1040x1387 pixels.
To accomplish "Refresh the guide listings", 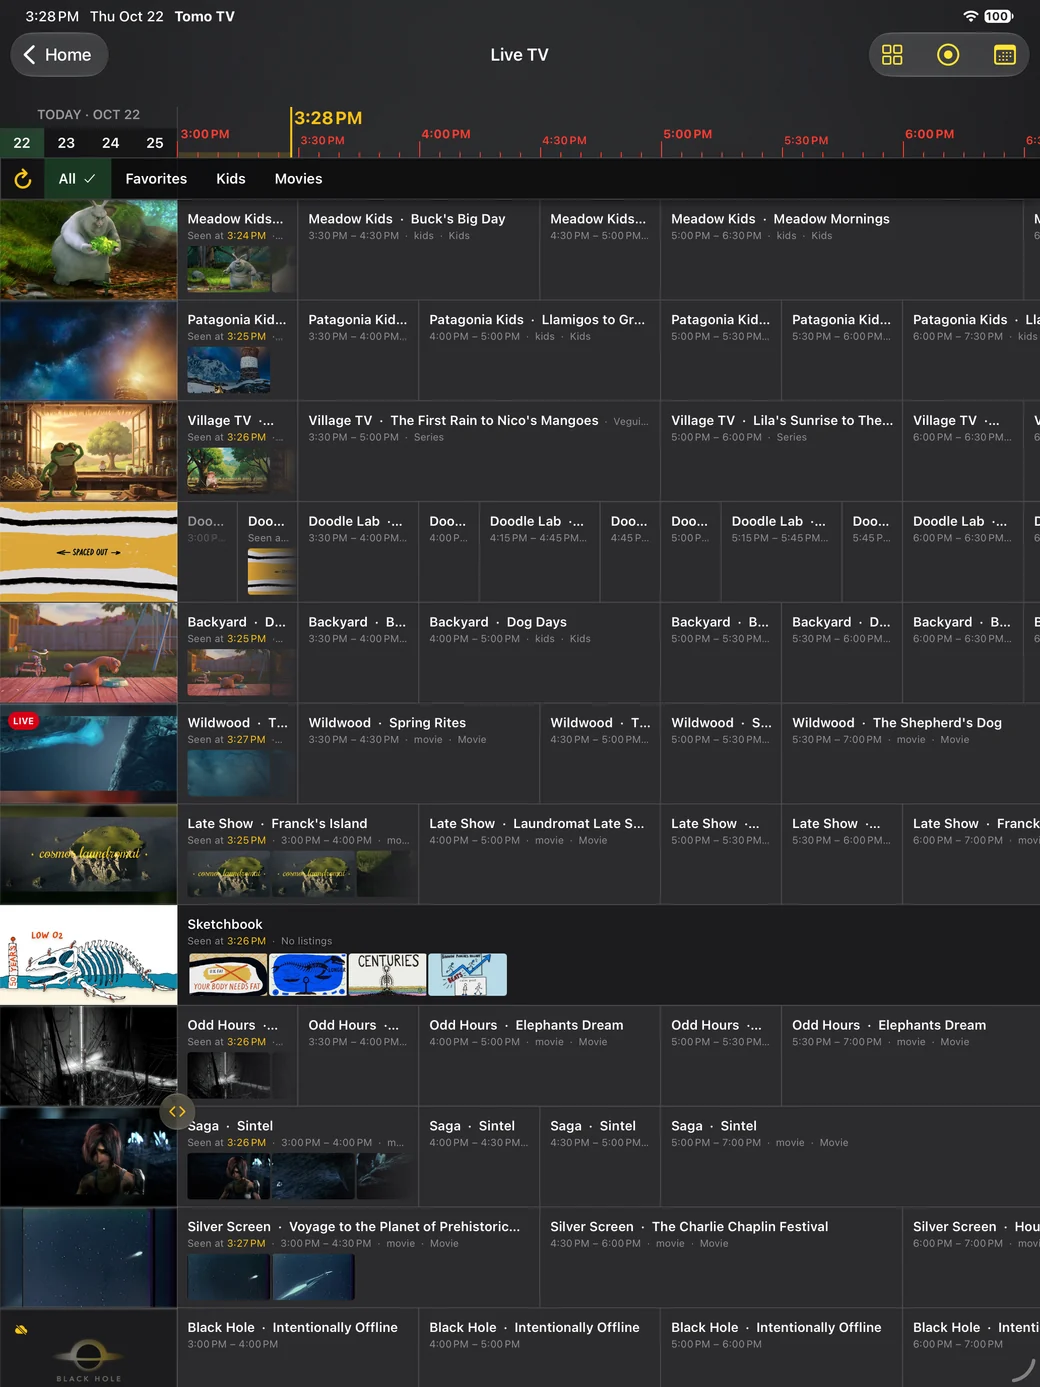I will [x=22, y=179].
